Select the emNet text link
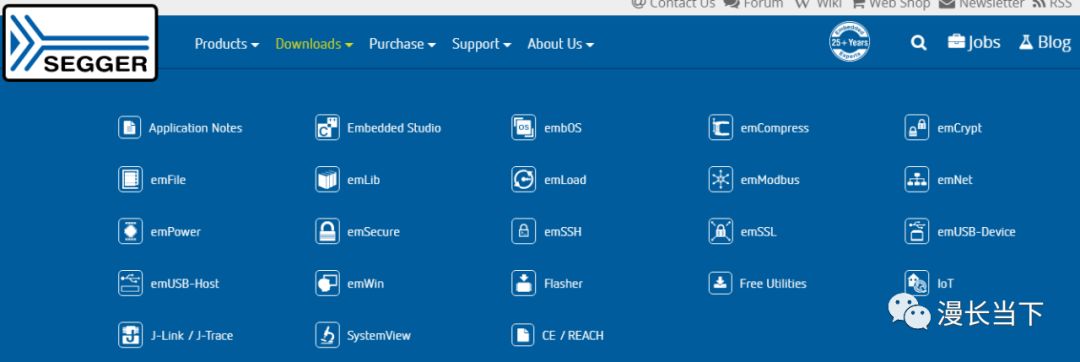Screen dimensions: 1080x362 point(955,180)
